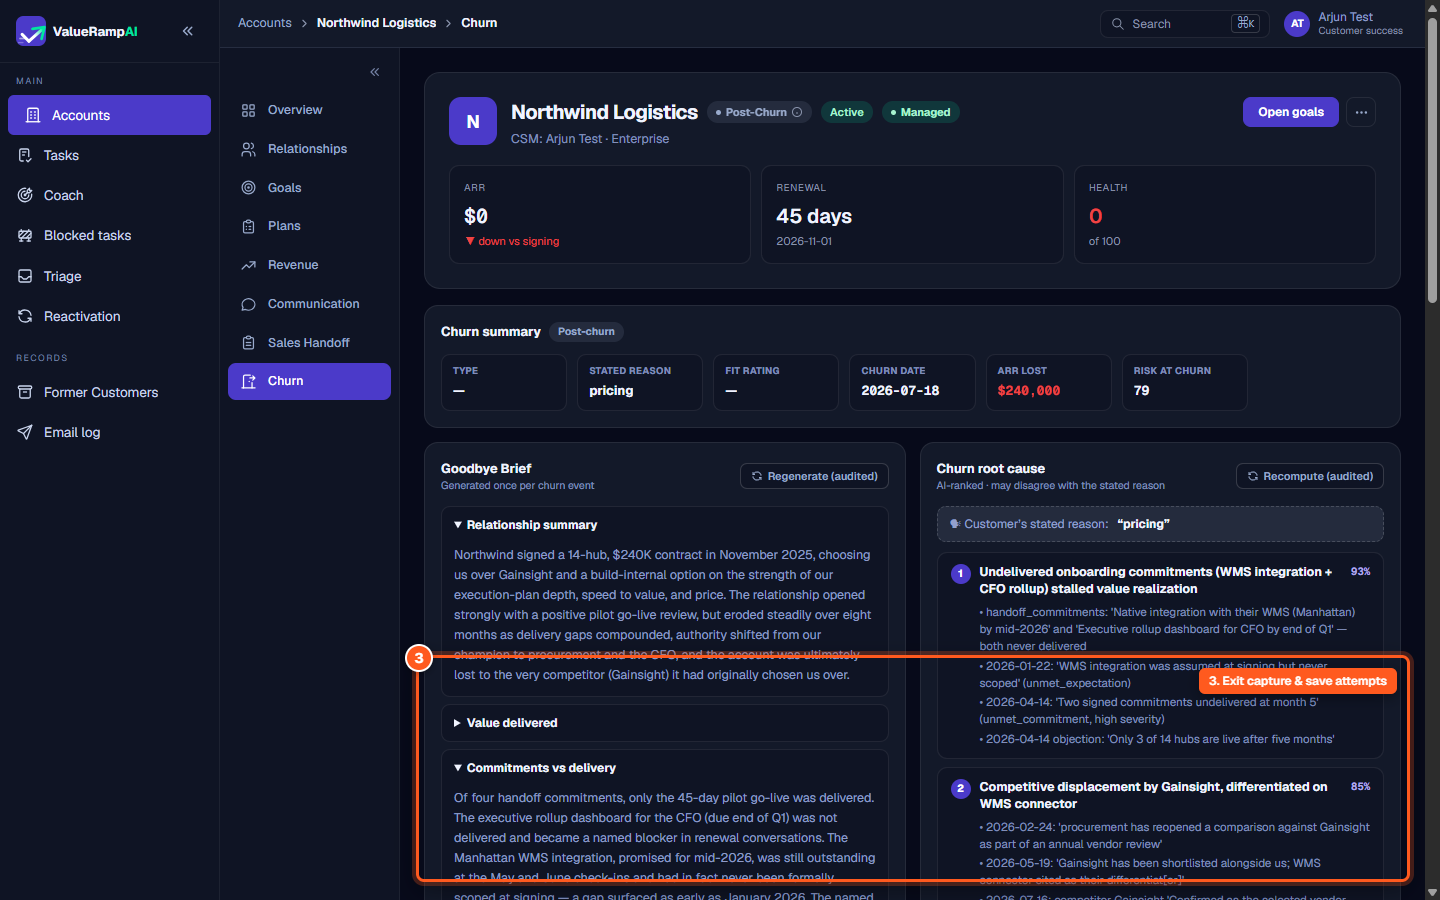This screenshot has width=1440, height=900.
Task: Click the Revenue trend icon
Action: pos(249,265)
